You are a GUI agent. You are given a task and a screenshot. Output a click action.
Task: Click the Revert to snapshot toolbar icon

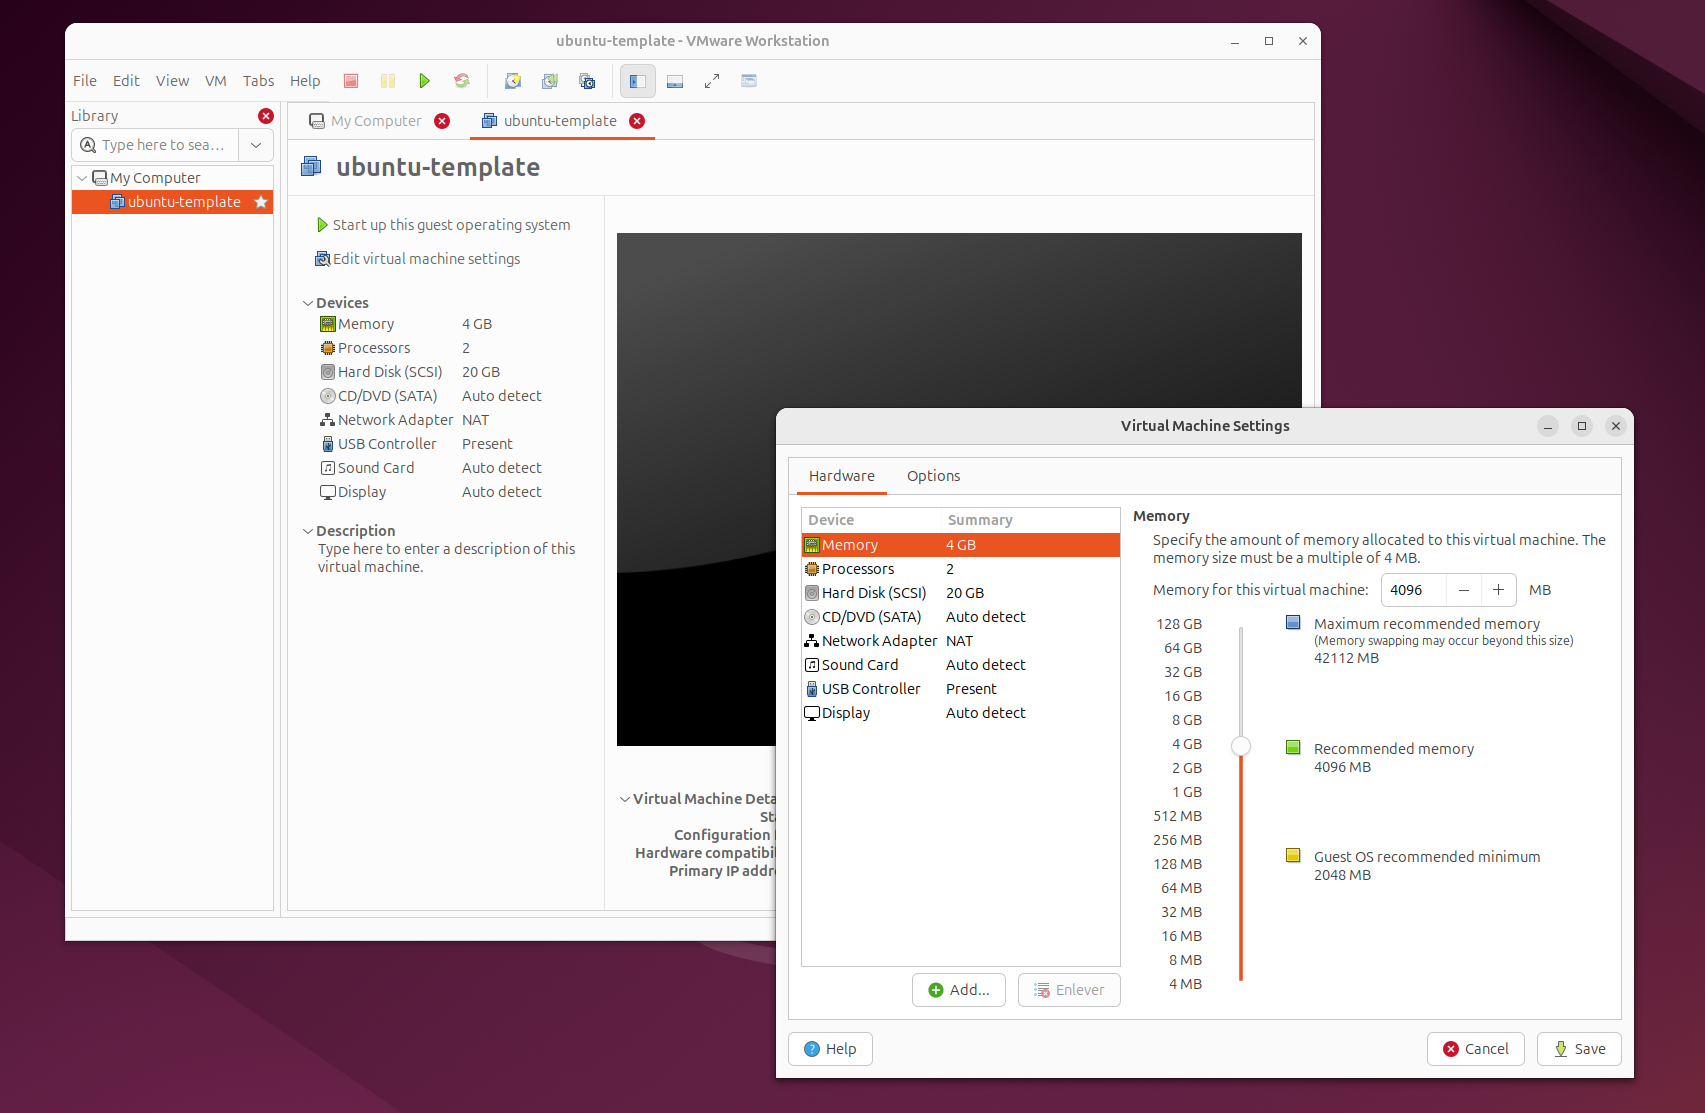(x=550, y=81)
